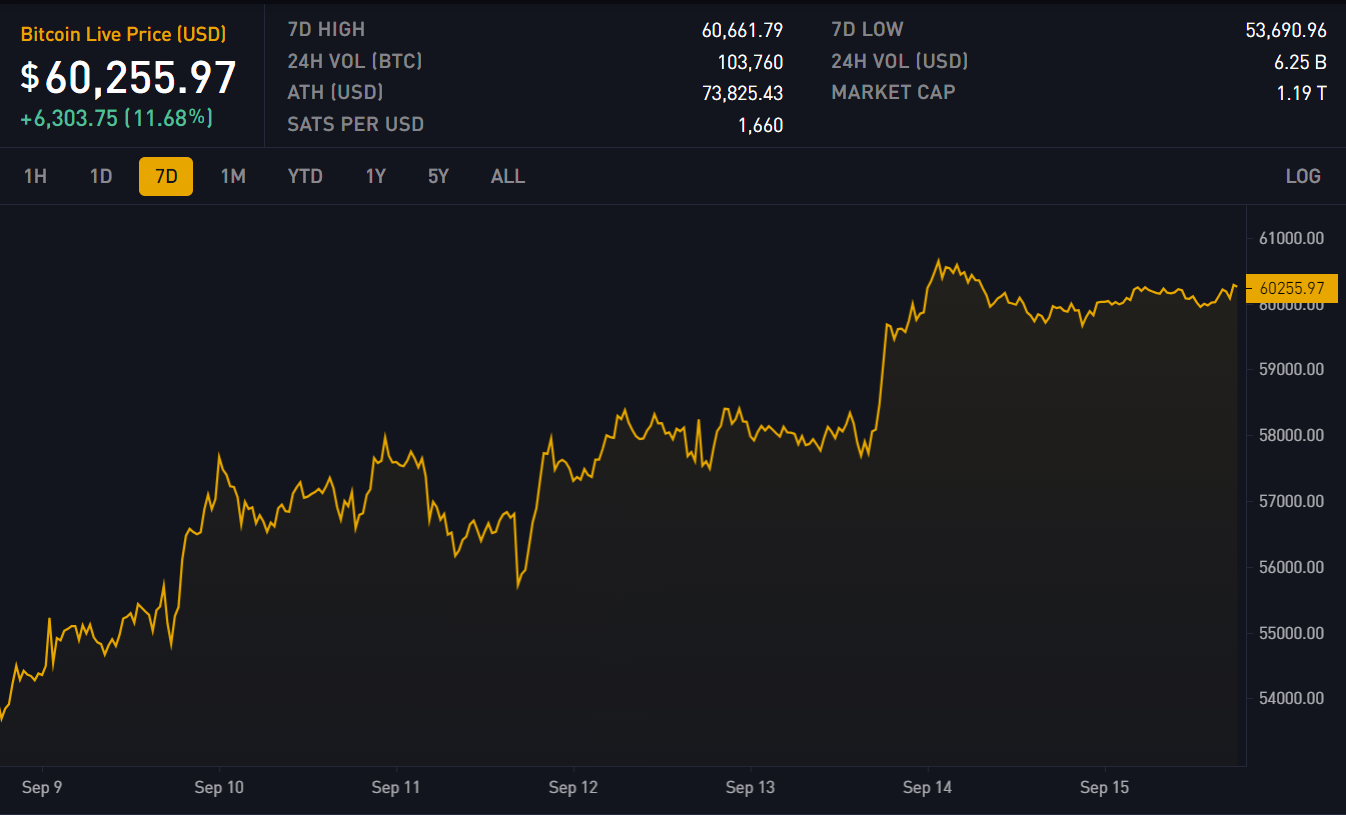1346x815 pixels.
Task: Click the Sep 14 date label on axis
Action: [x=927, y=788]
